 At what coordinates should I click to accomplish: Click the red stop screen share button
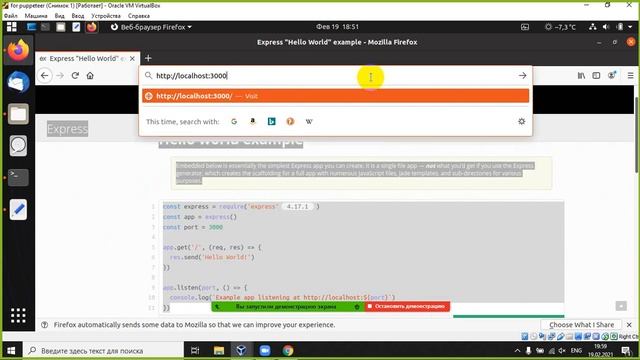point(407,307)
